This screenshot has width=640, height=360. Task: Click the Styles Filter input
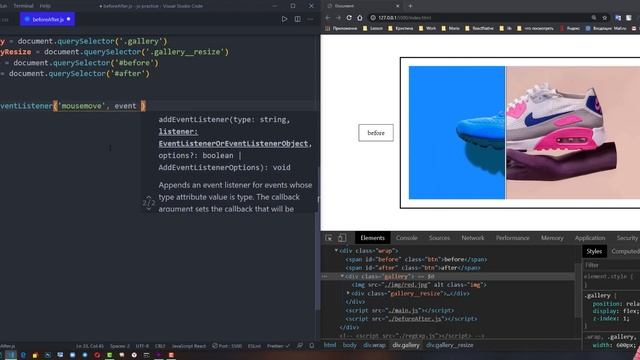point(611,265)
